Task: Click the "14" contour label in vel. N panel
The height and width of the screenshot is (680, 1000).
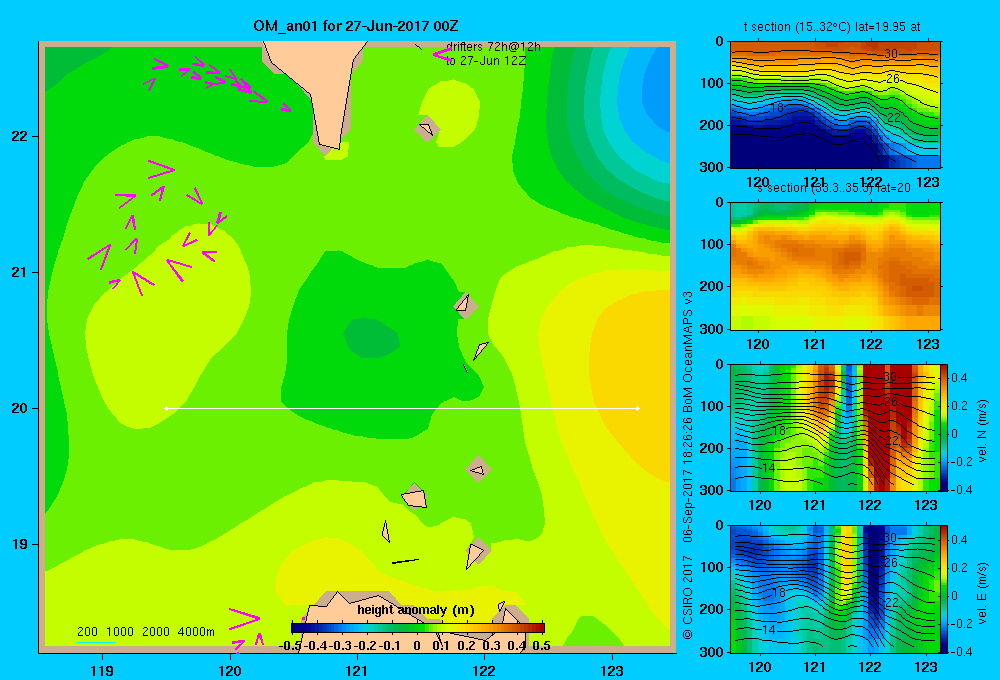Action: (769, 468)
